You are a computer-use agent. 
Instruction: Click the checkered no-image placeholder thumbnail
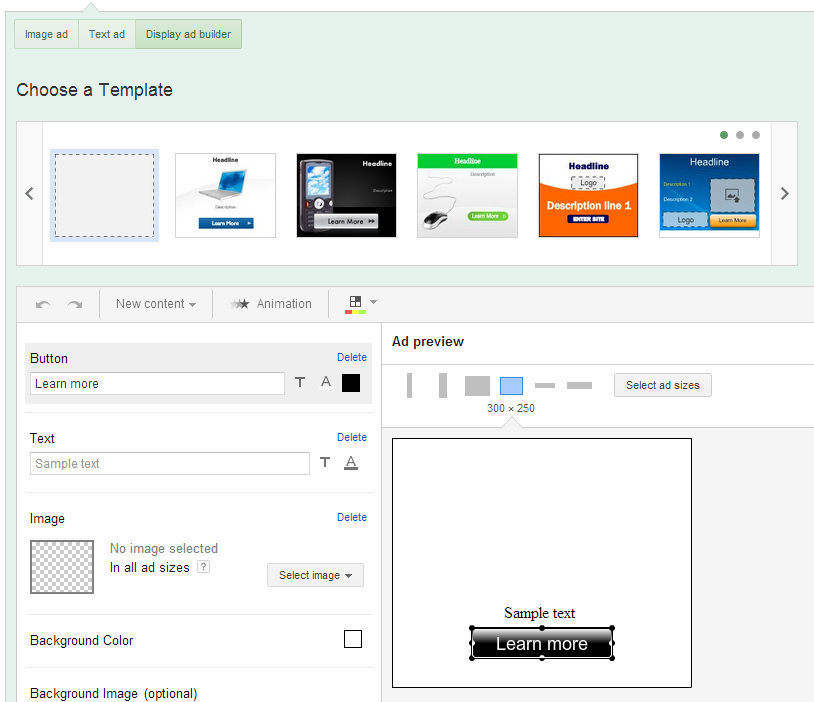(61, 566)
